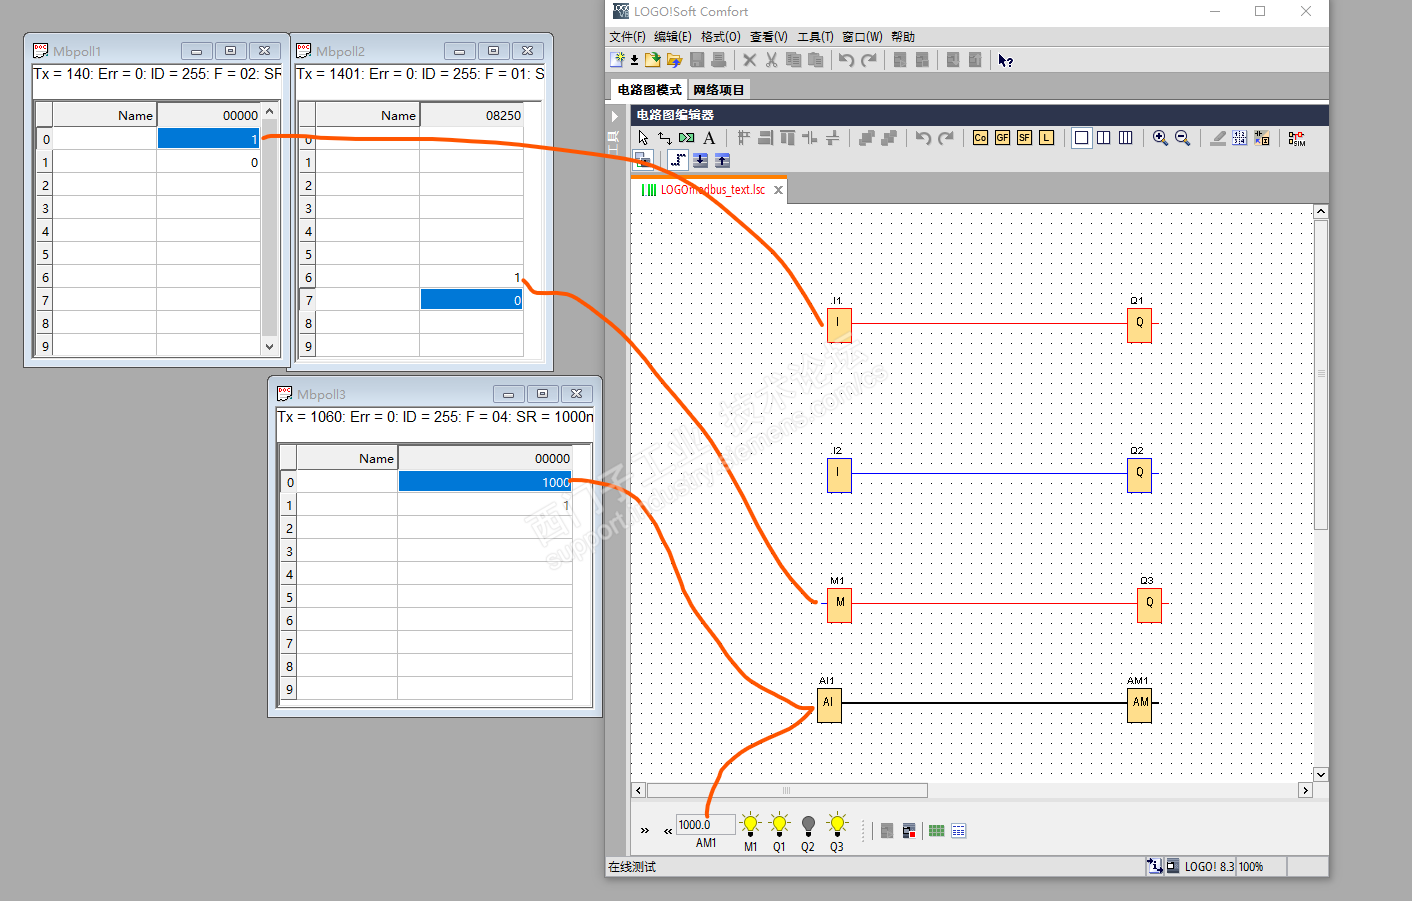Click the Q3 lamp indicator

tap(837, 825)
